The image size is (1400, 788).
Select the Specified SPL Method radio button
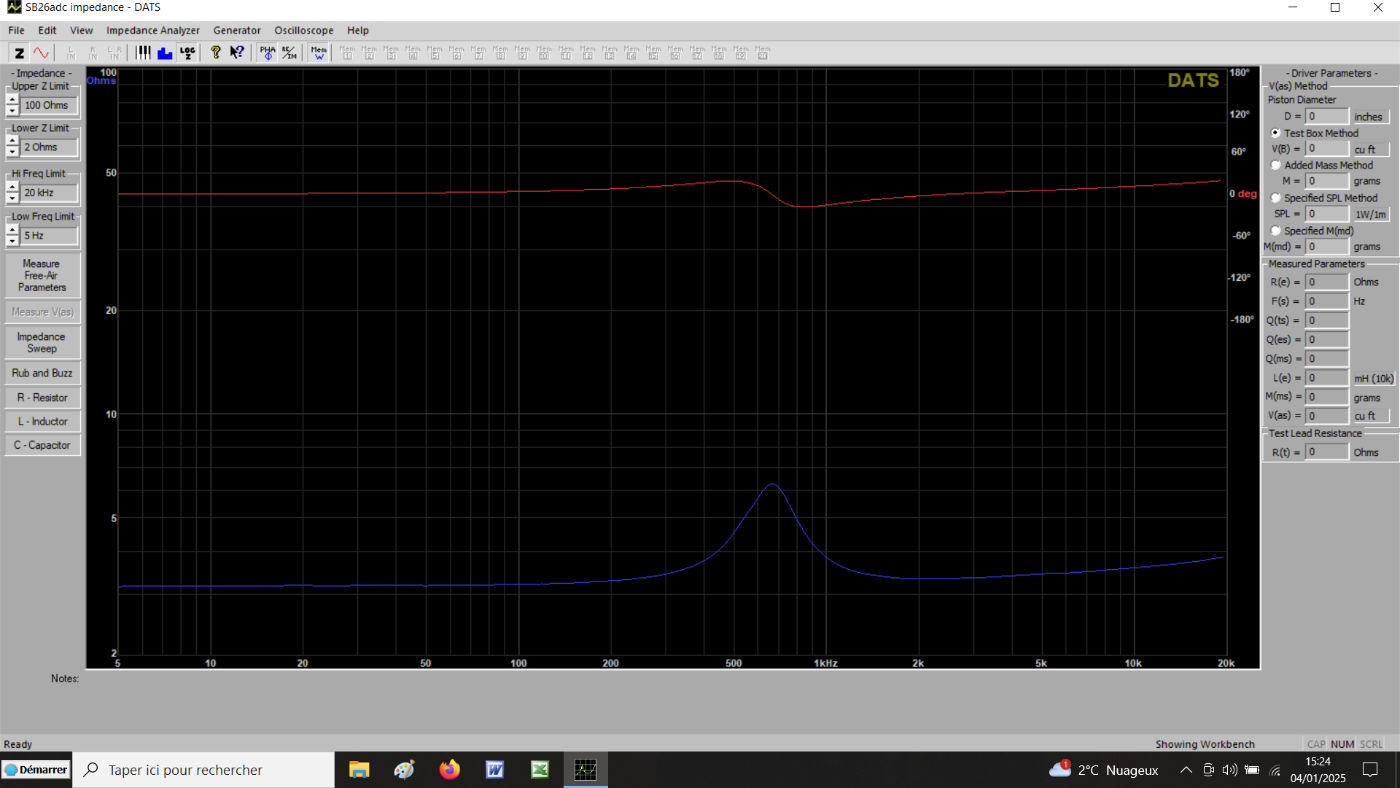pyautogui.click(x=1276, y=198)
